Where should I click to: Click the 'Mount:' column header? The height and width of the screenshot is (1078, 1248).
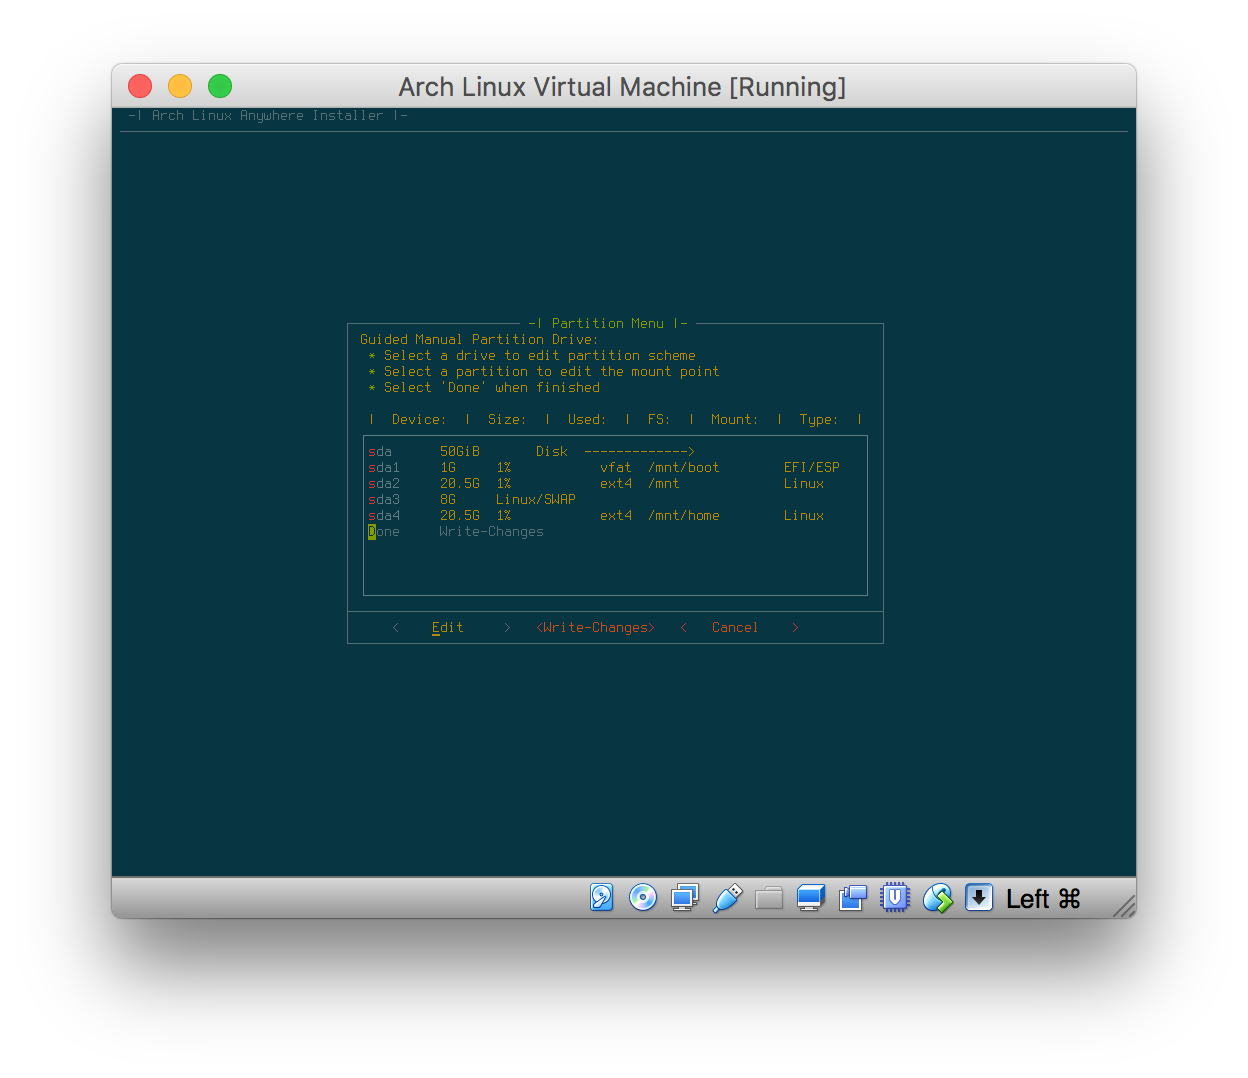tap(735, 419)
